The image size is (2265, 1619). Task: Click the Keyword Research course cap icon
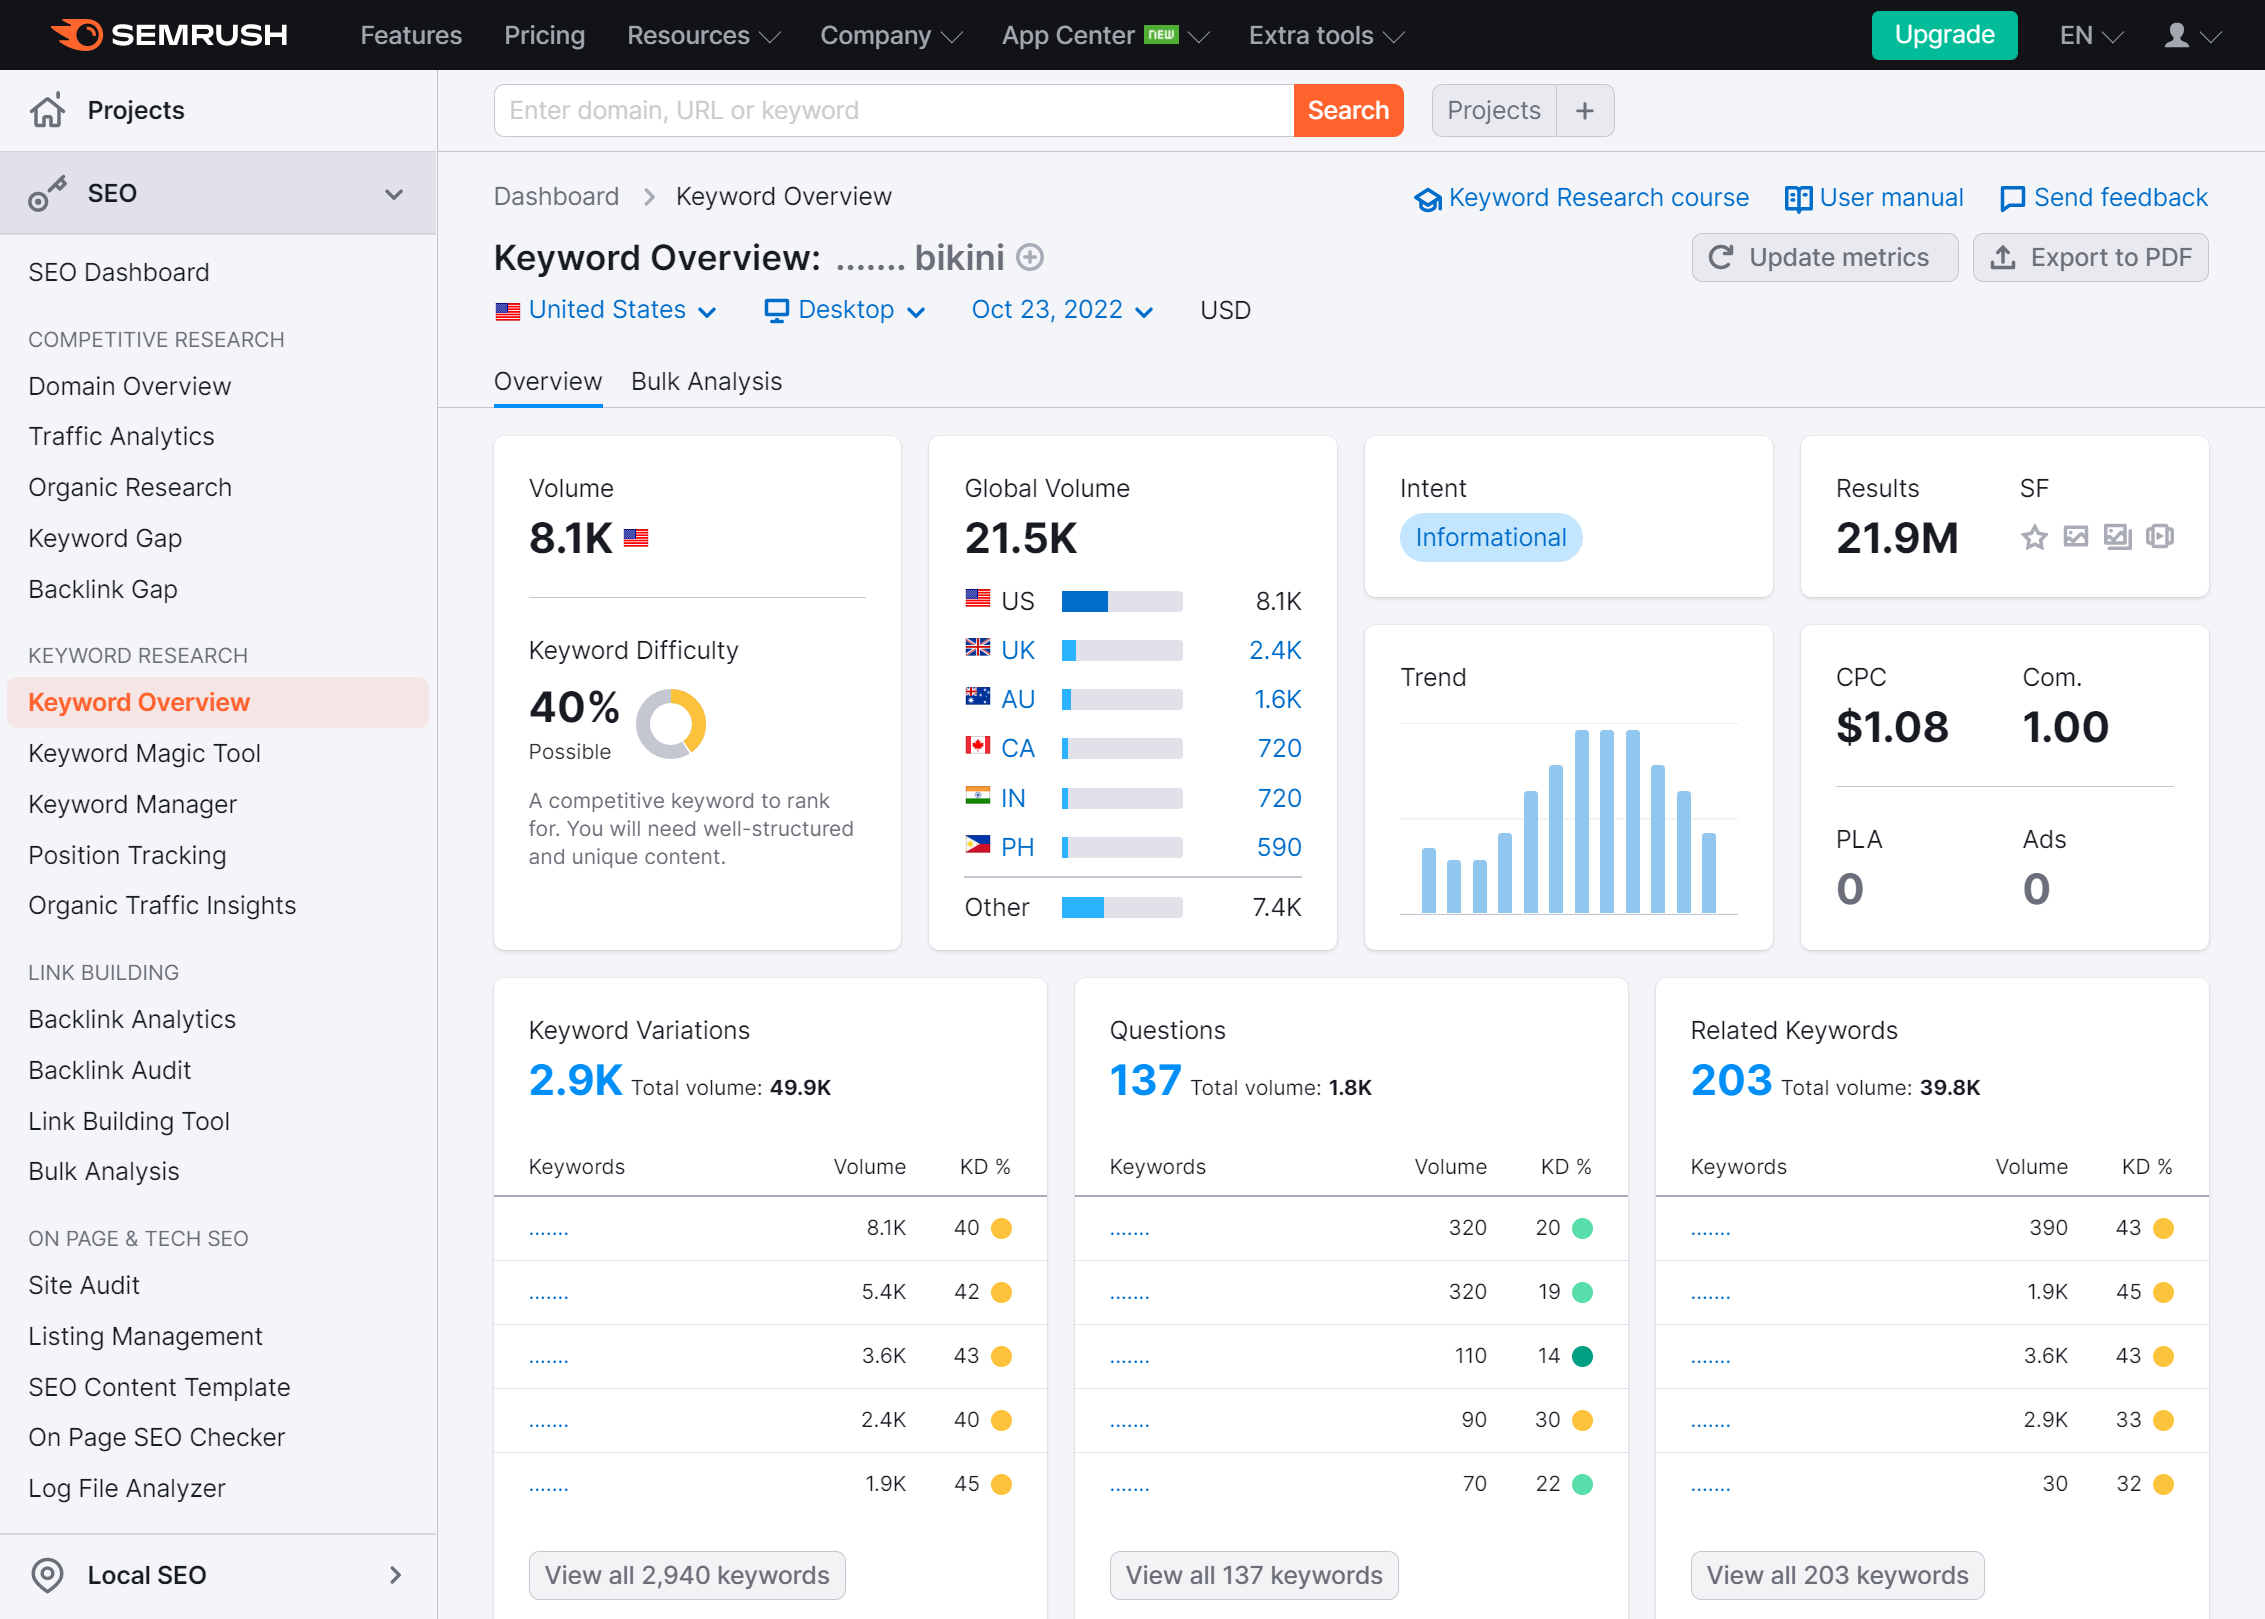[x=1427, y=199]
